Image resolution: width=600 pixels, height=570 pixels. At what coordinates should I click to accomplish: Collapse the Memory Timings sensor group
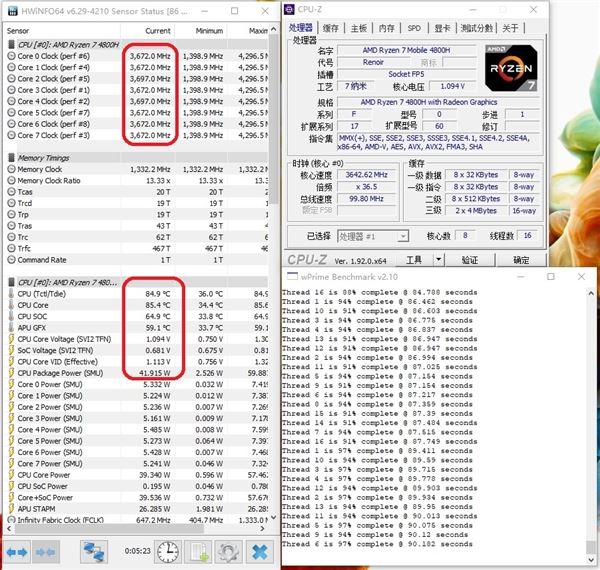[x=11, y=158]
